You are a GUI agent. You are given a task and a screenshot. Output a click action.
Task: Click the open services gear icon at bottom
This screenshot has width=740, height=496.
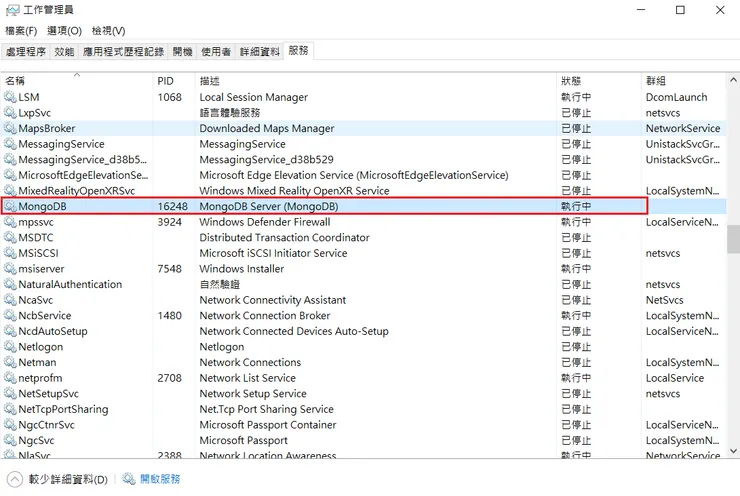coord(129,480)
